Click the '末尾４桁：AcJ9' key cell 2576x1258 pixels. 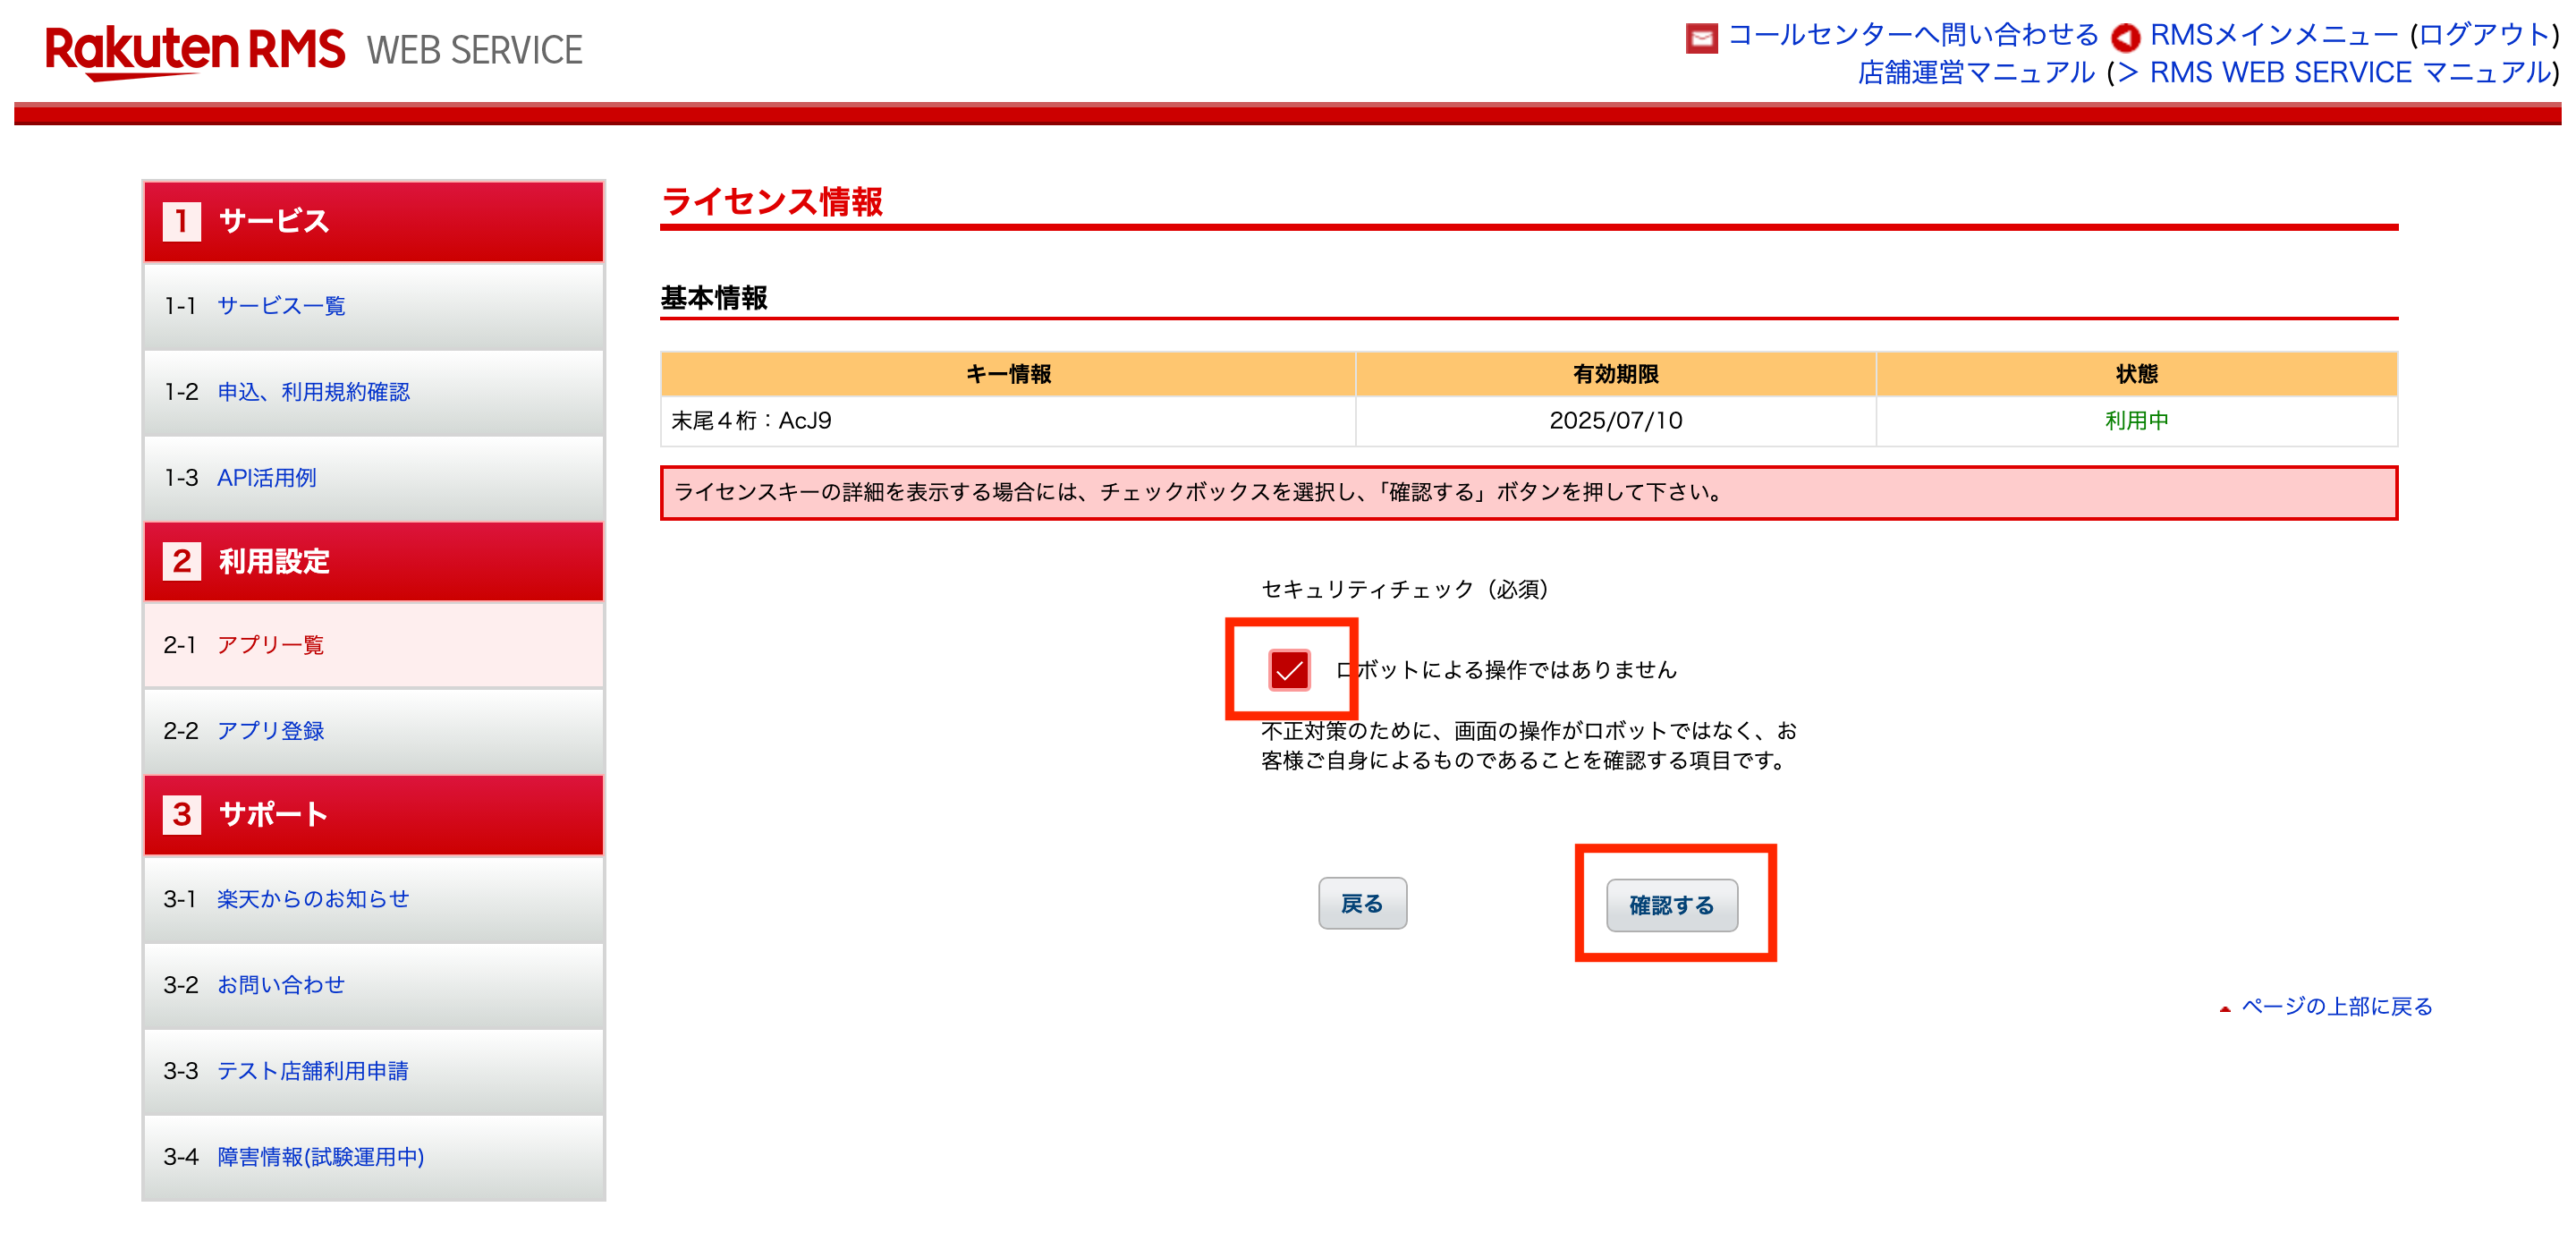pyautogui.click(x=1007, y=421)
